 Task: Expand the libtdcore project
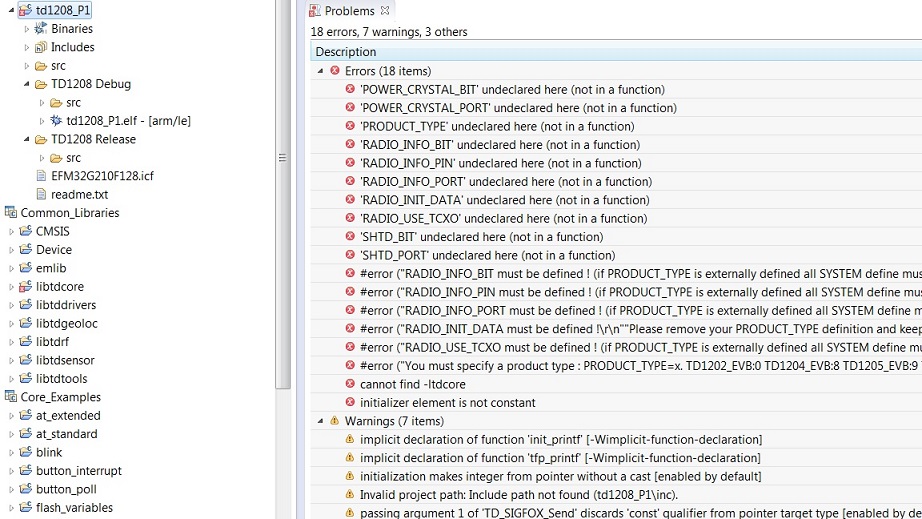11,287
